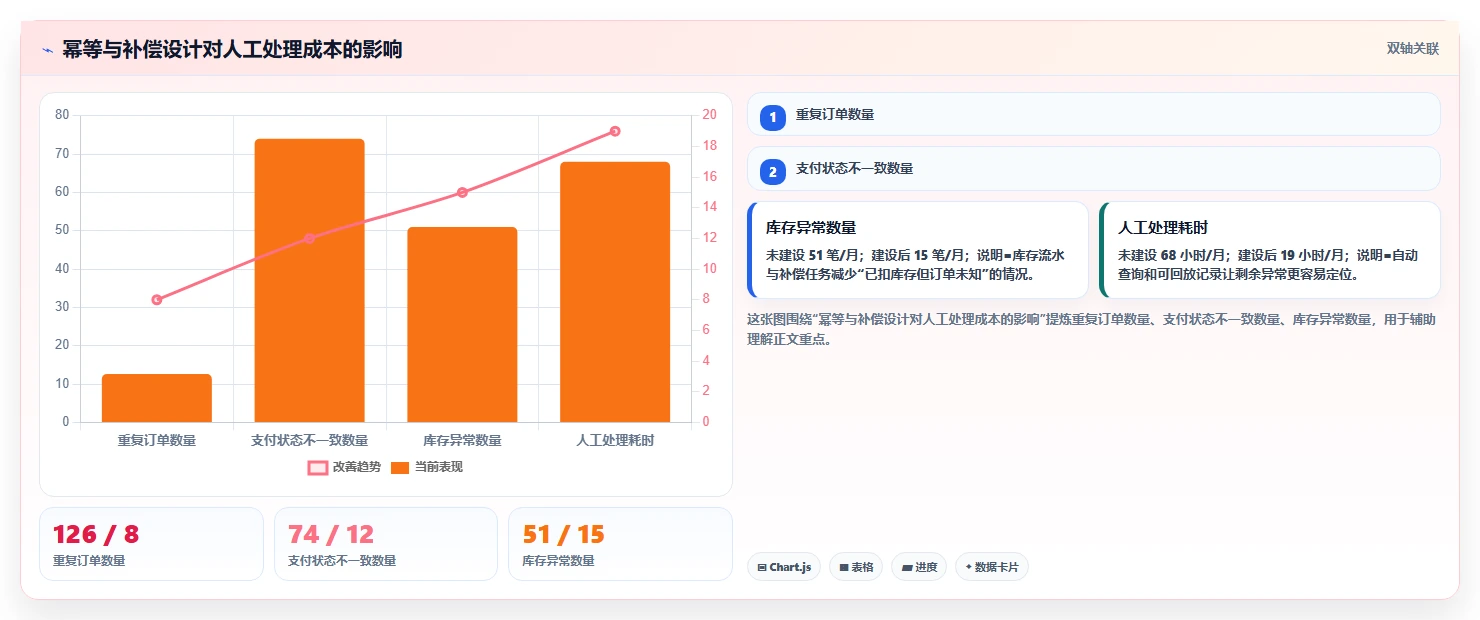Click the 库存异常数量 x-axis label
The height and width of the screenshot is (620, 1480).
click(x=462, y=440)
